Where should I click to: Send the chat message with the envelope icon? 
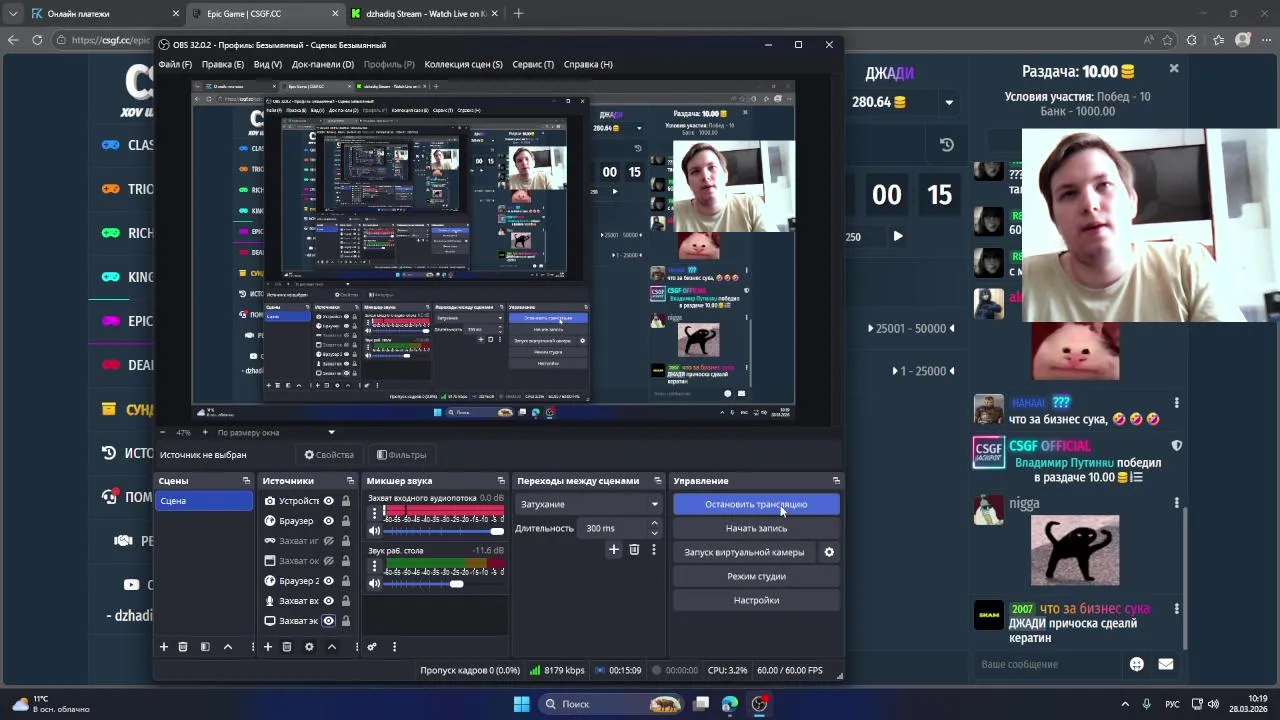(x=1165, y=664)
